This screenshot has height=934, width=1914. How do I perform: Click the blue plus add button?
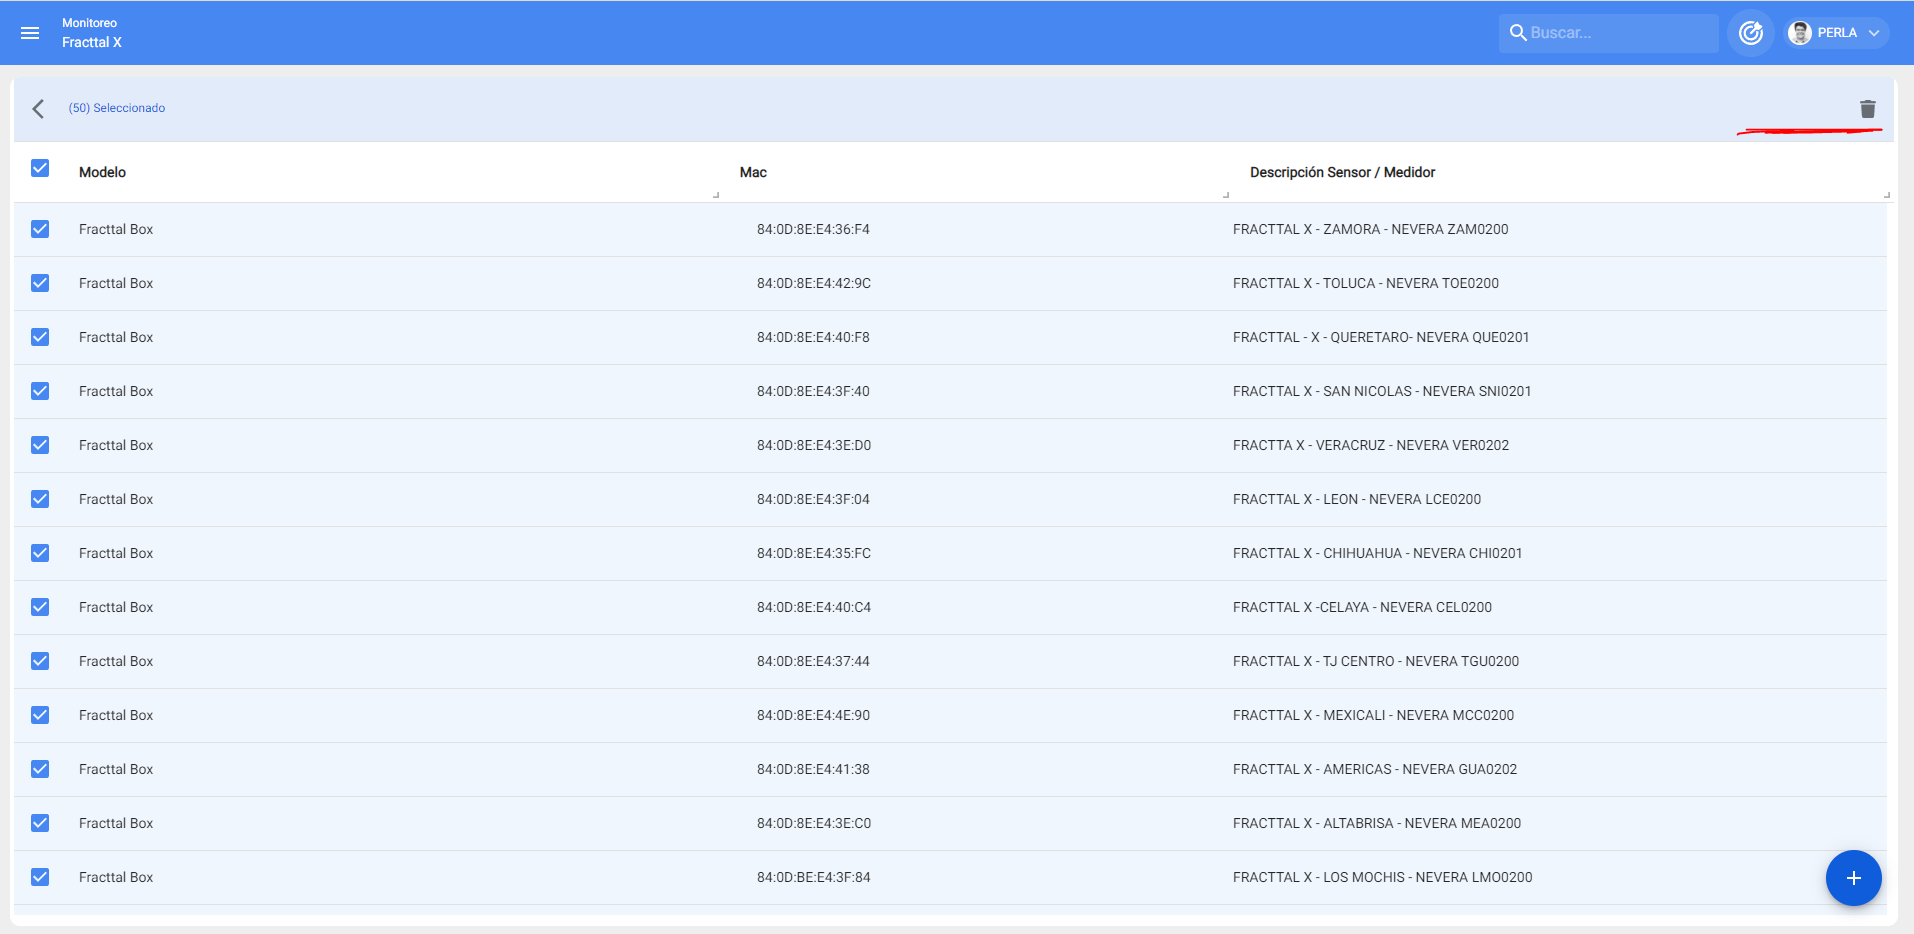coord(1853,878)
